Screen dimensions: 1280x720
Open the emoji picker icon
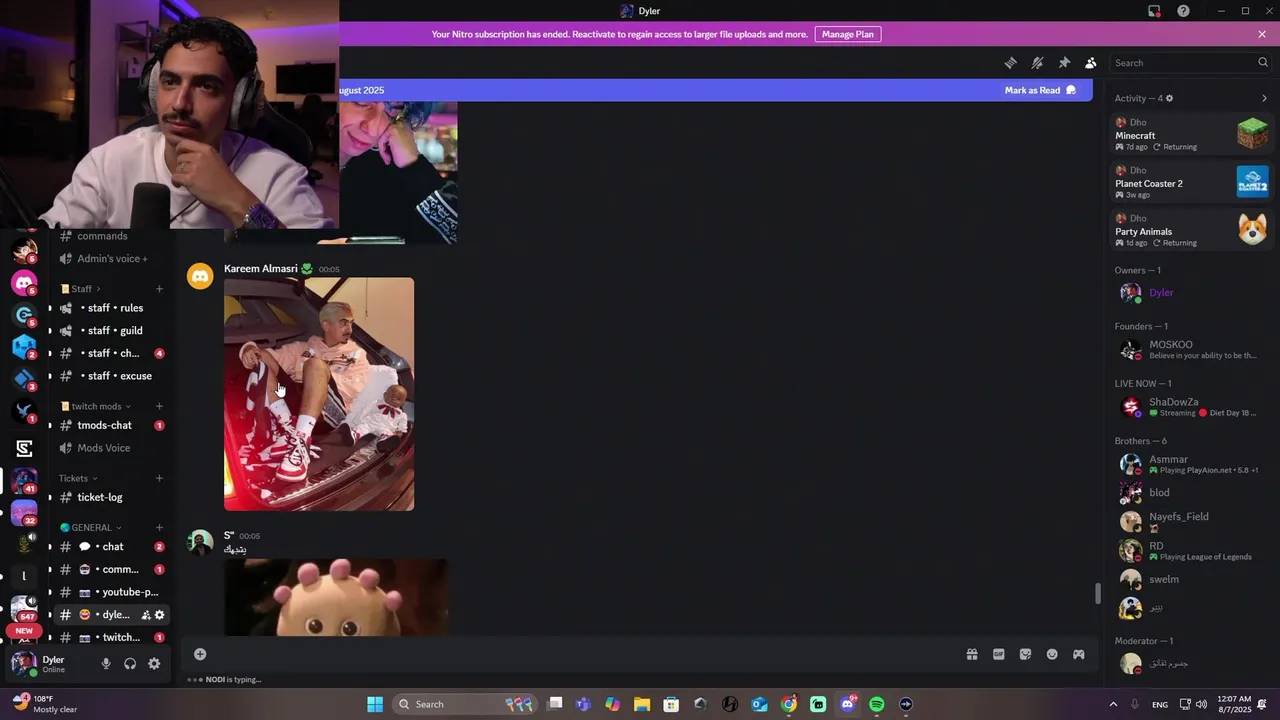tap(1052, 654)
